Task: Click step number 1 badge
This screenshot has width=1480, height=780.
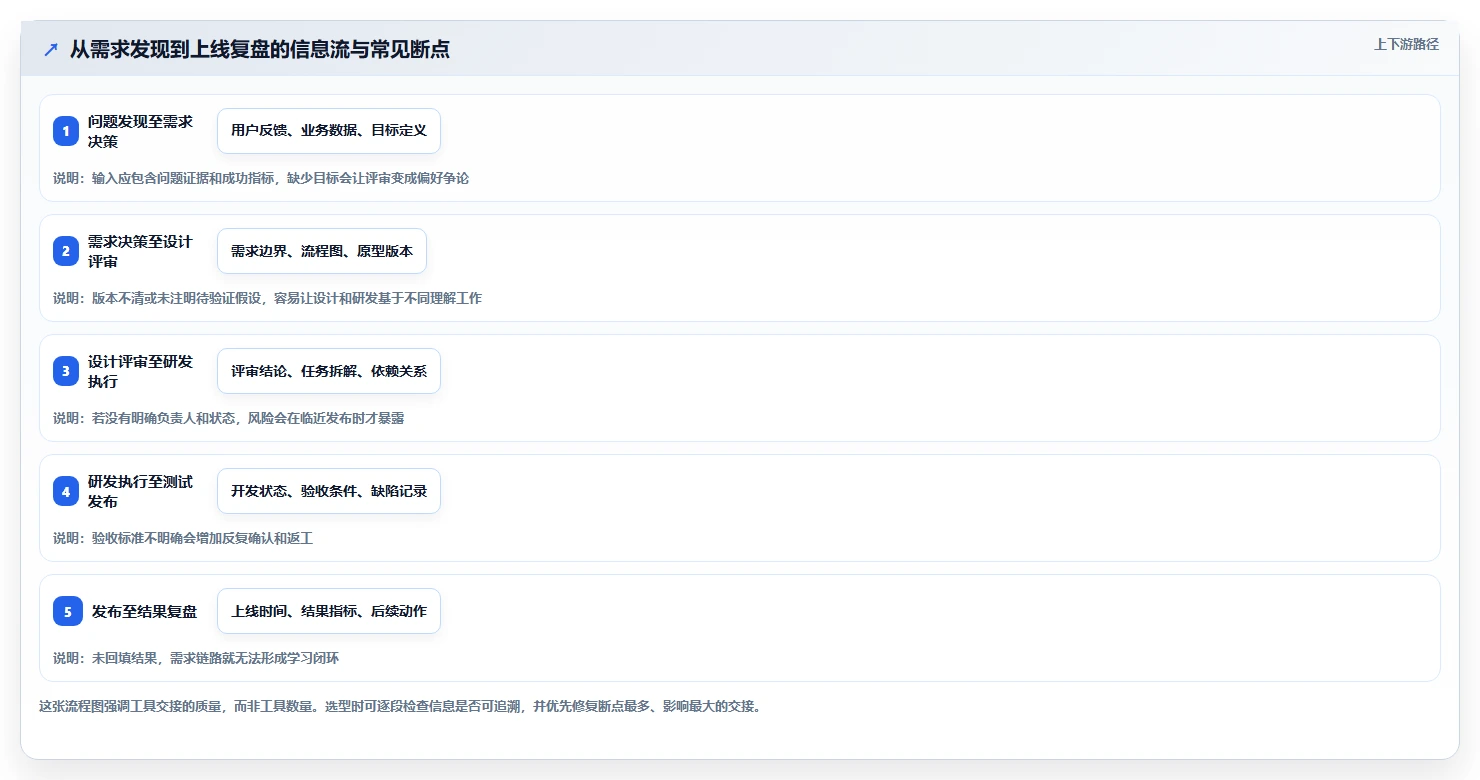Action: [66, 131]
